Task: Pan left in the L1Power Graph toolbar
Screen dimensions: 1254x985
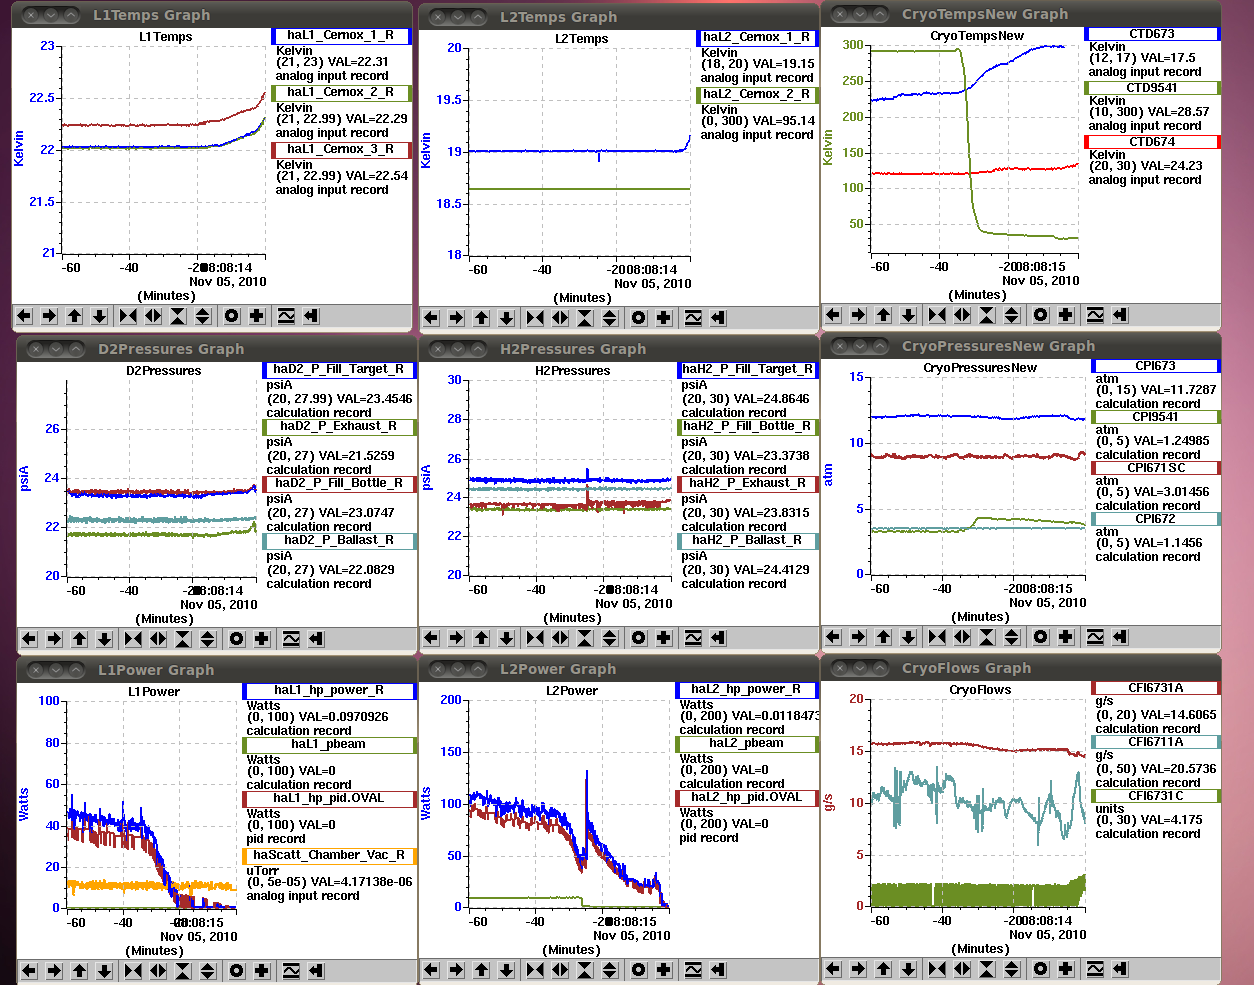Action: click(x=29, y=971)
